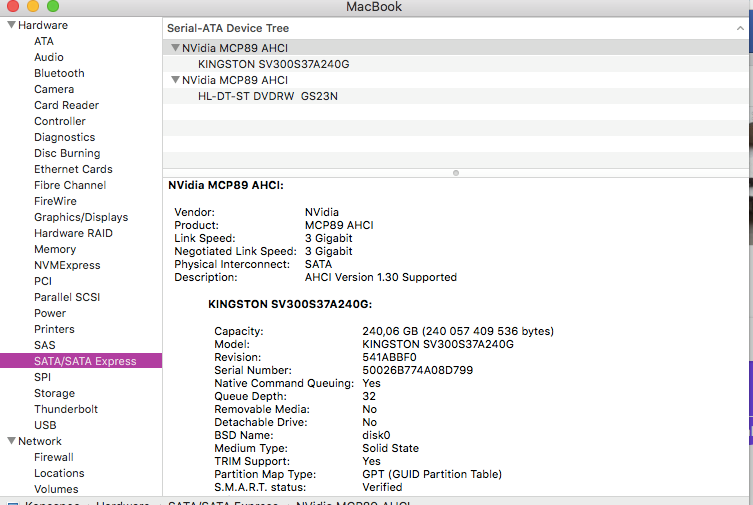Open Fibre Channel category
Viewport: 753px width, 505px height.
[x=70, y=185]
